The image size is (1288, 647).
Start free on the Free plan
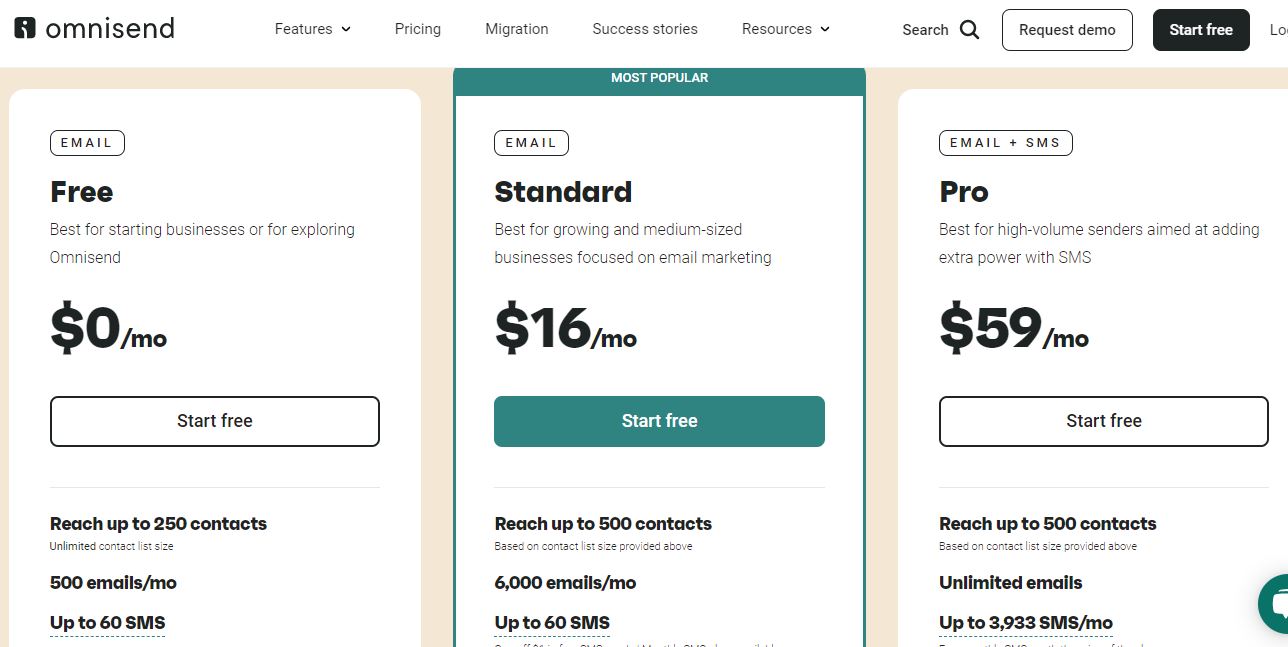point(215,421)
